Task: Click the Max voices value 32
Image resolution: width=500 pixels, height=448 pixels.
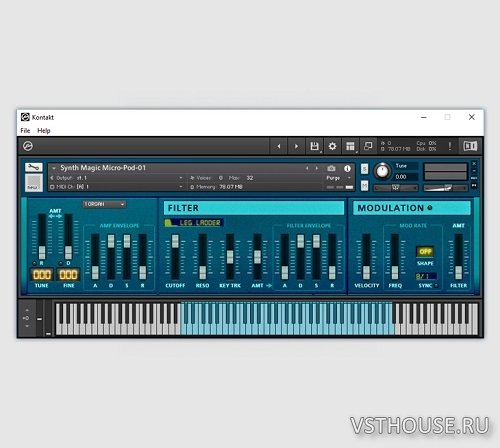Action: click(250, 178)
